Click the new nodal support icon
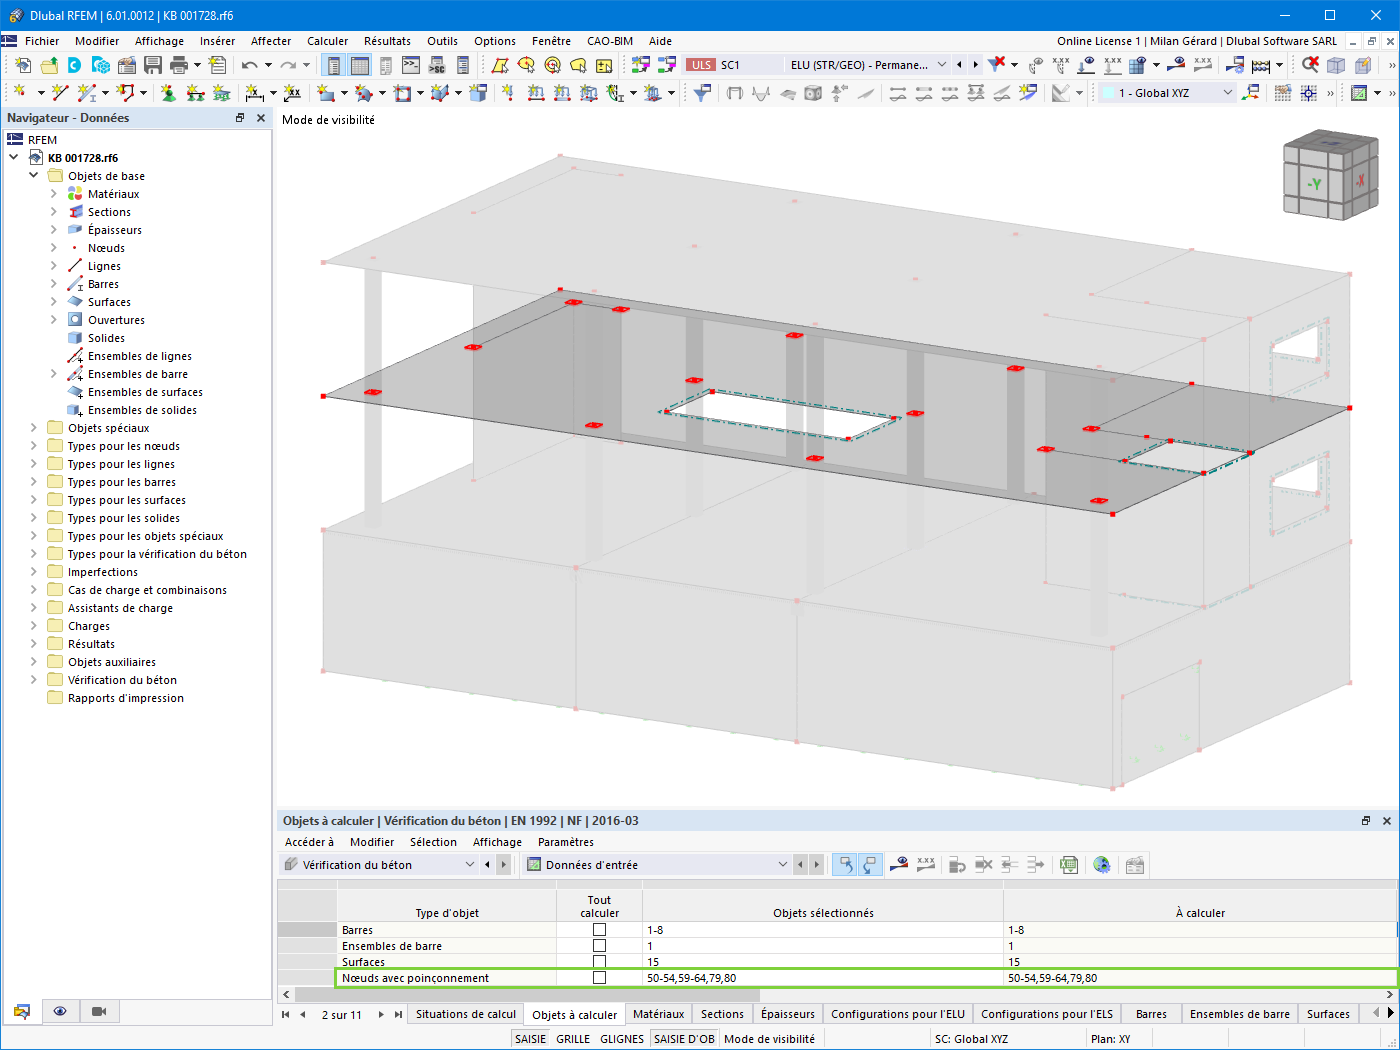 [x=168, y=93]
